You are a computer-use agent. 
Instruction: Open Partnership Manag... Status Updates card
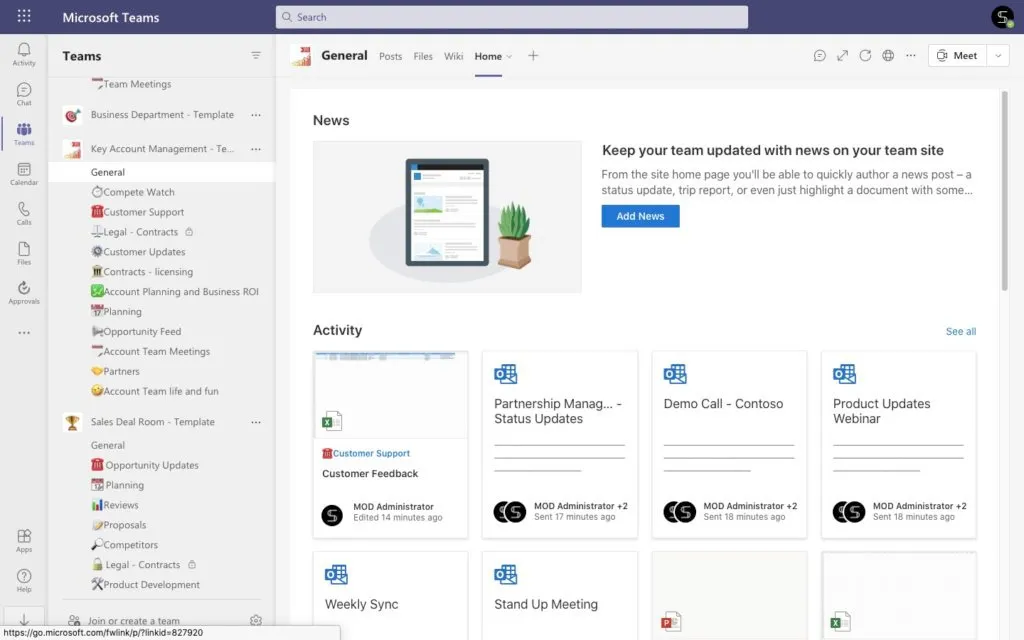pos(560,445)
